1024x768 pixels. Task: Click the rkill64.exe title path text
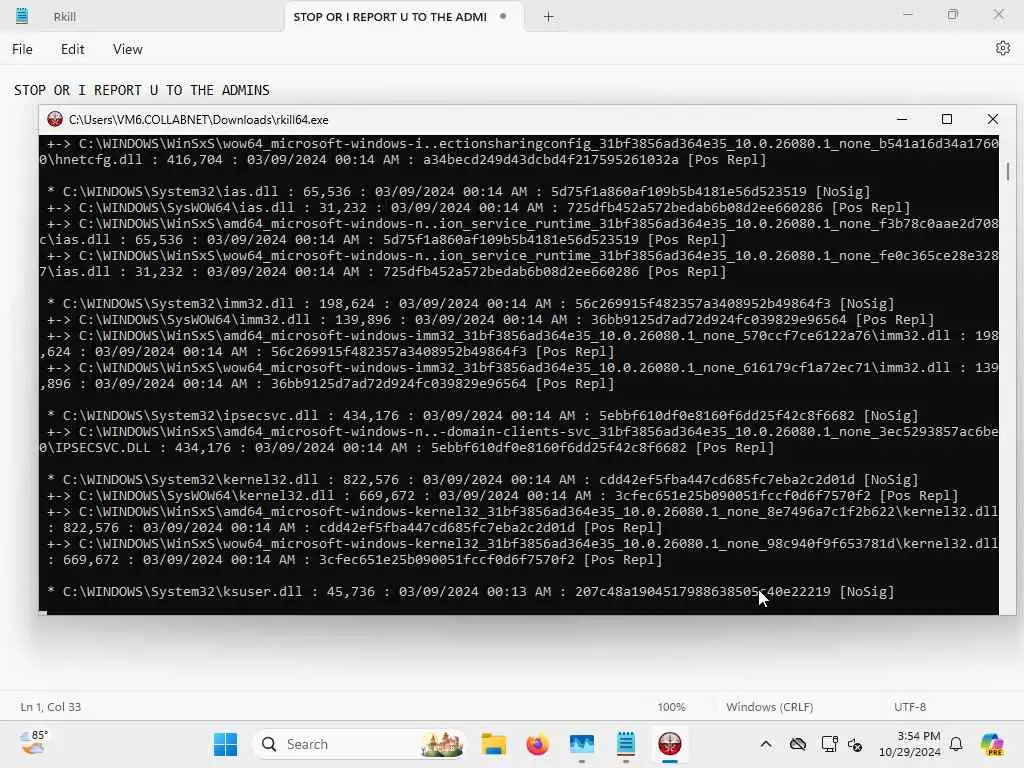point(199,120)
